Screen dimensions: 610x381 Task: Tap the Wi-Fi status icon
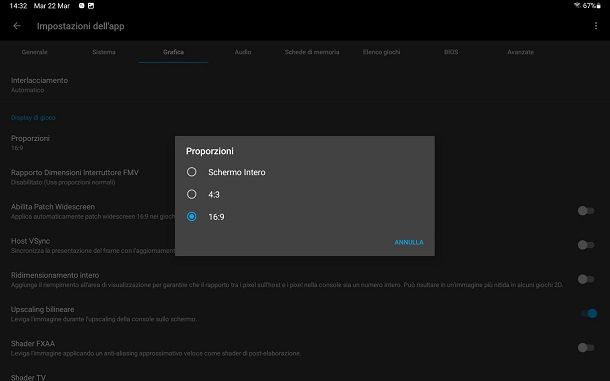coord(577,5)
